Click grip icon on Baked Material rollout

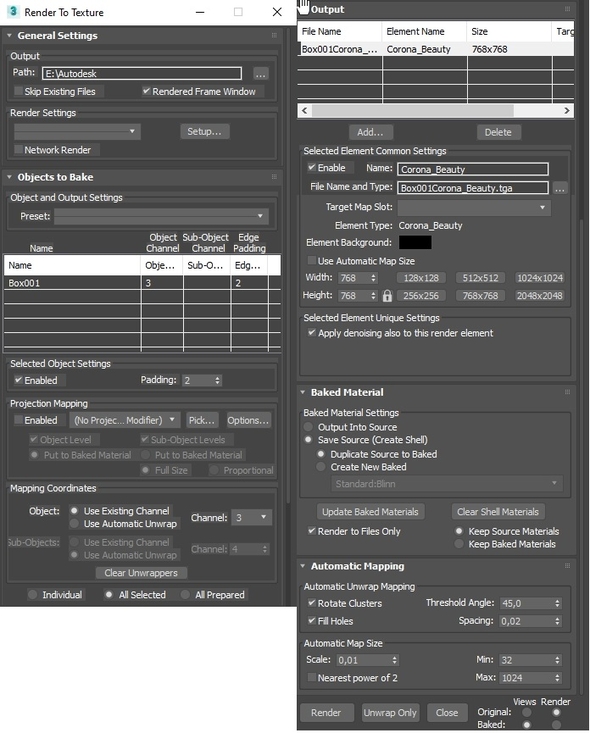tap(567, 392)
